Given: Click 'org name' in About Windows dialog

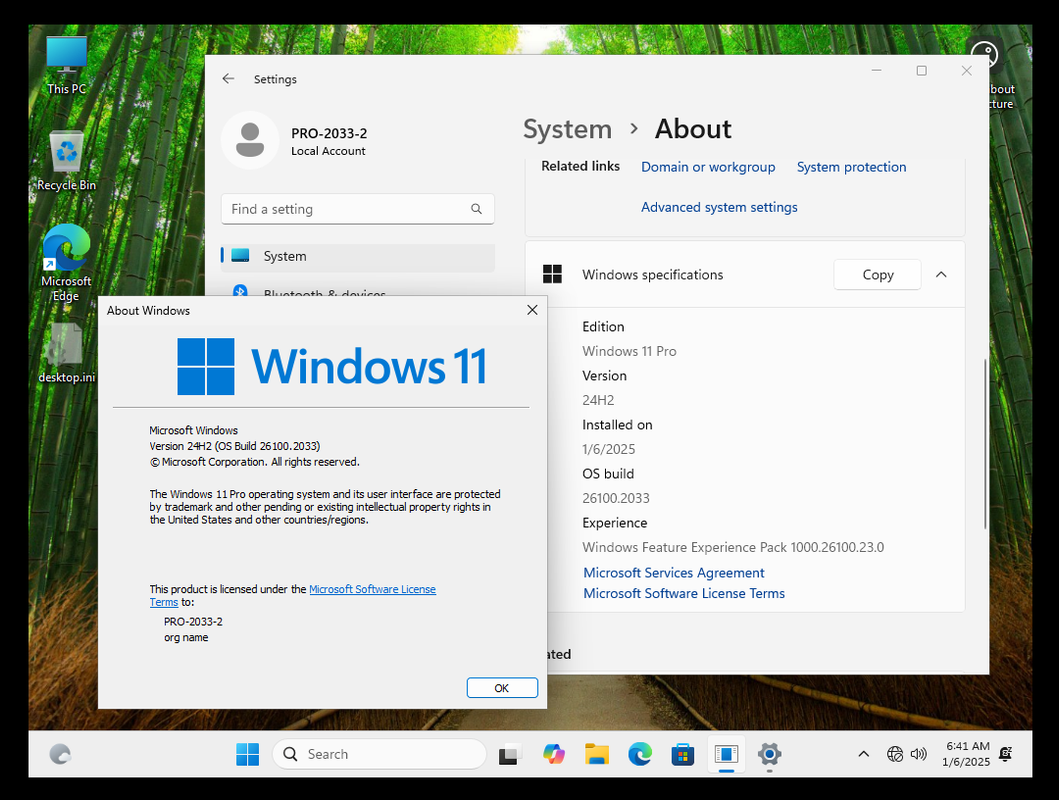Looking at the screenshot, I should pyautogui.click(x=186, y=637).
